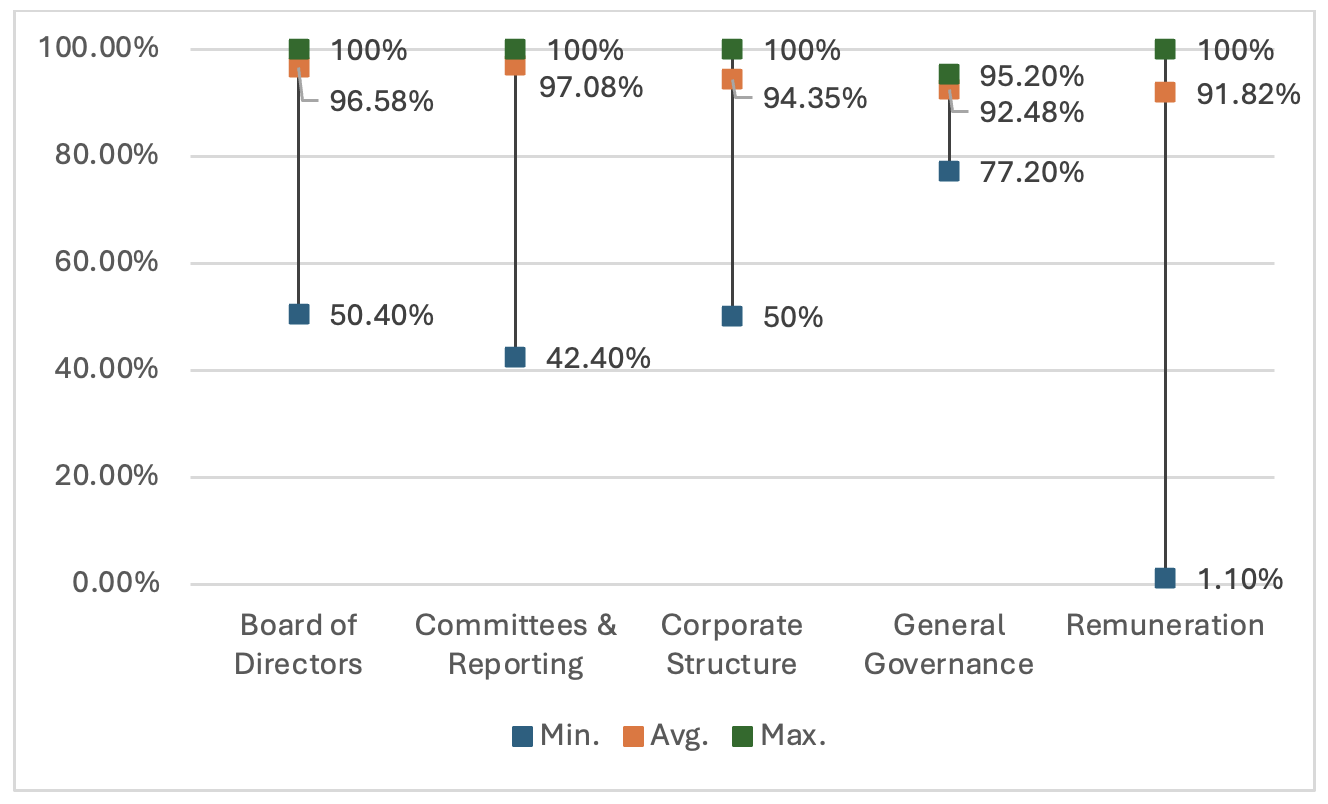This screenshot has width=1328, height=804.
Task: Click the Avg. legend orange swatch
Action: click(x=632, y=737)
